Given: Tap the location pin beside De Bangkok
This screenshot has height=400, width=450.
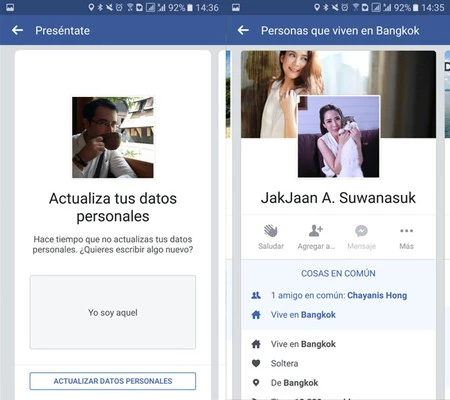Looking at the screenshot, I should 256,383.
